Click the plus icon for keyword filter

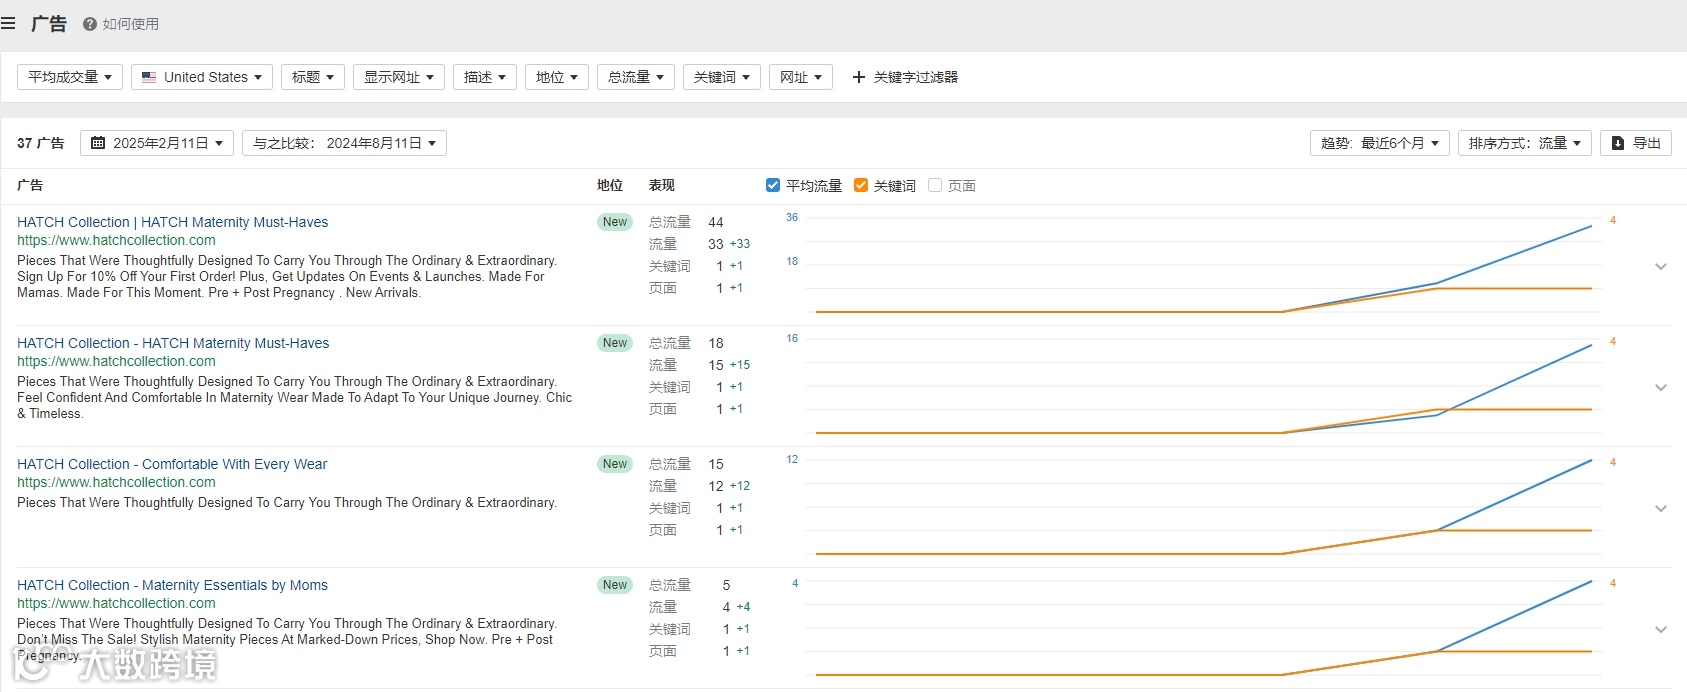pyautogui.click(x=858, y=77)
